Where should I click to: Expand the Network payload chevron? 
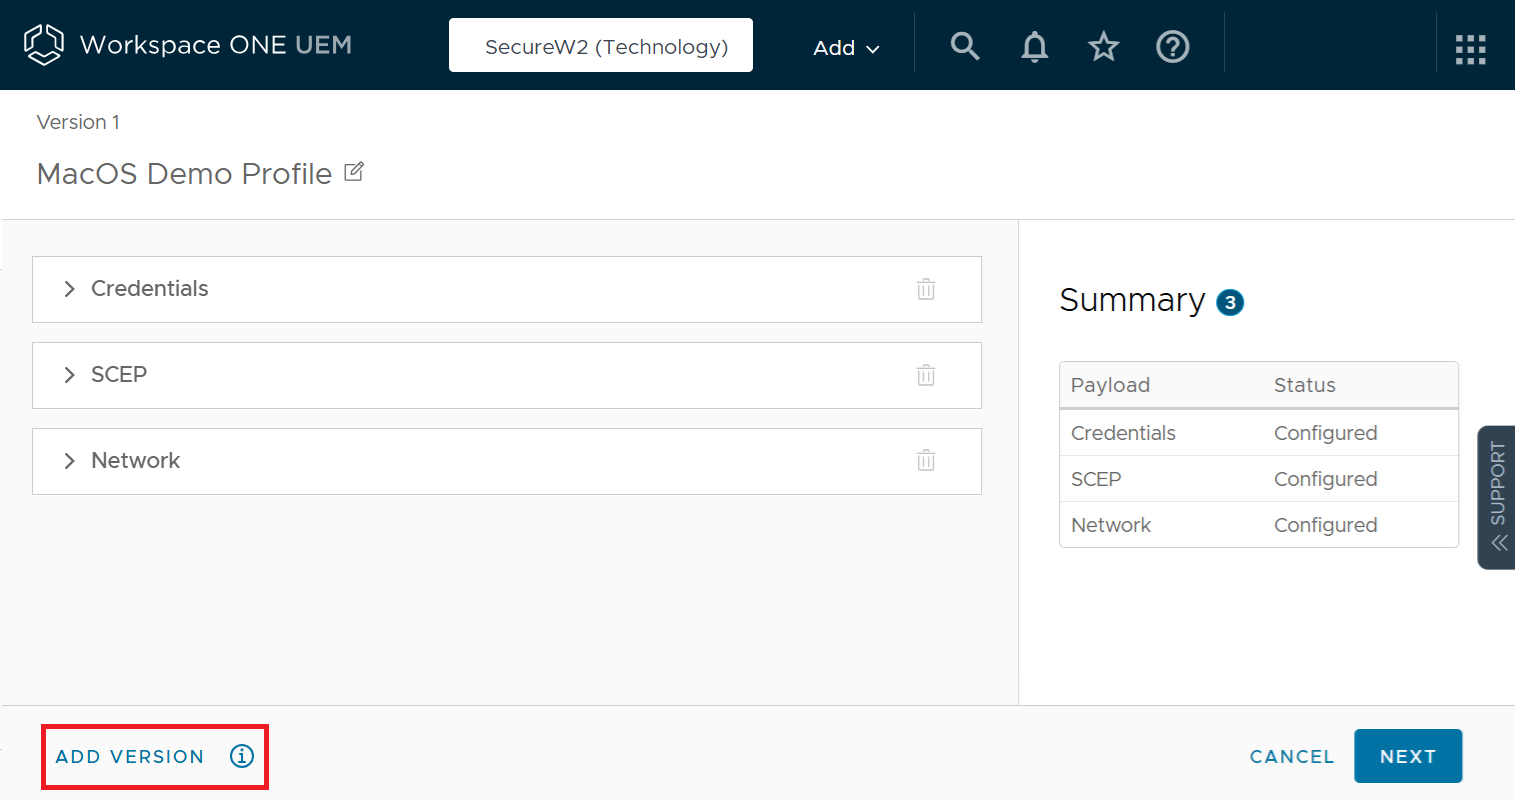69,461
